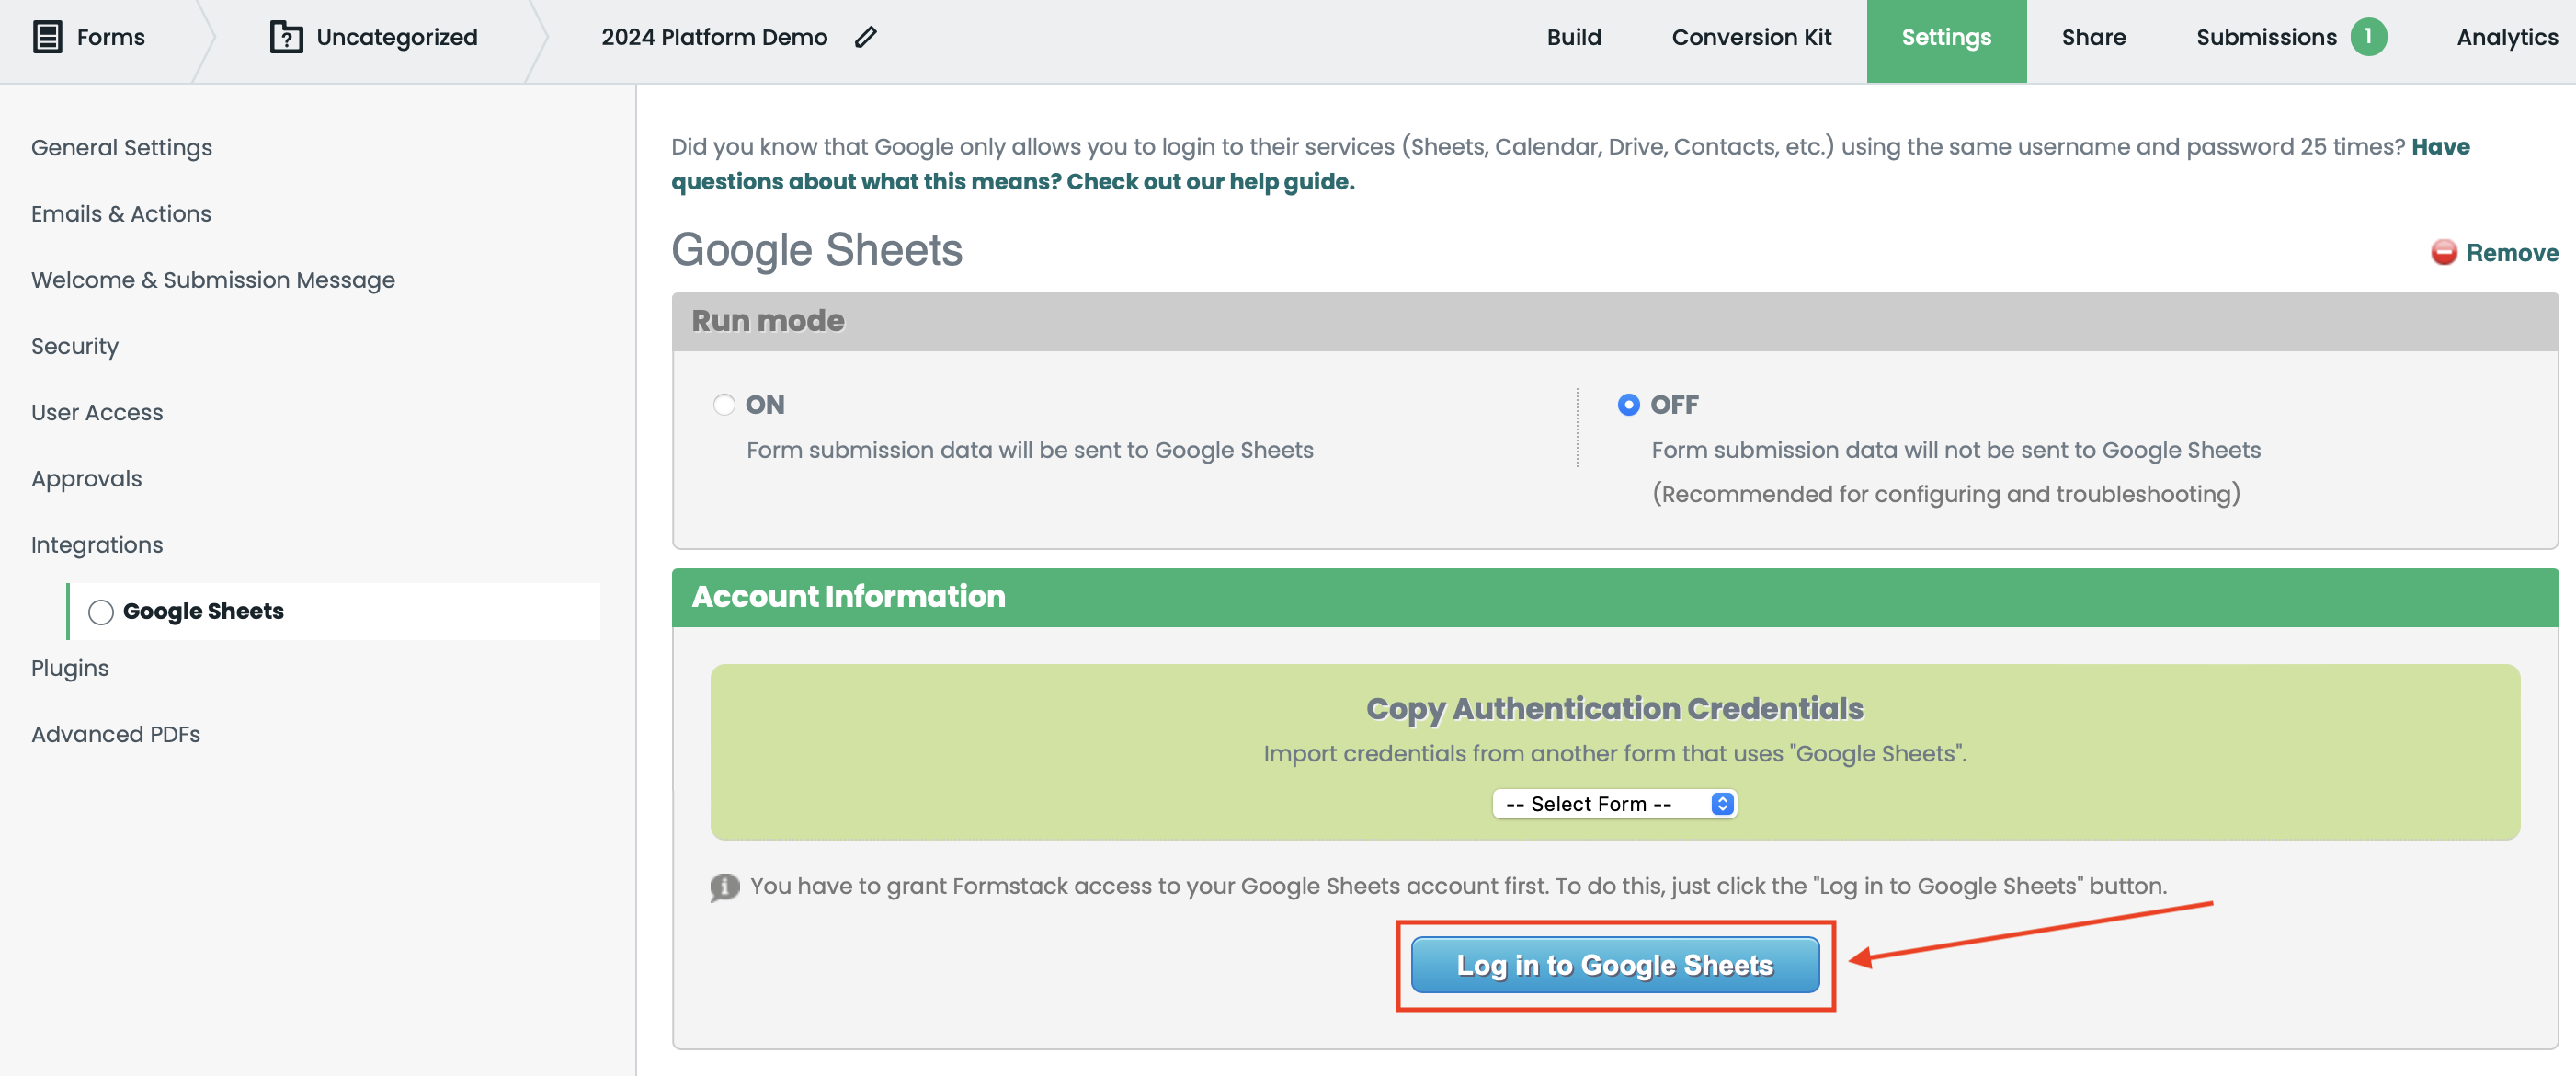Open the Analytics tab
2576x1076 pixels.
2506,37
